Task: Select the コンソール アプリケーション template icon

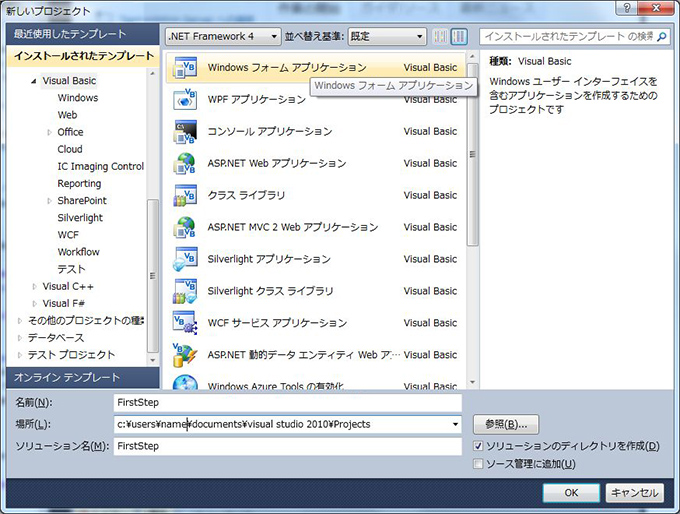Action: coord(185,131)
